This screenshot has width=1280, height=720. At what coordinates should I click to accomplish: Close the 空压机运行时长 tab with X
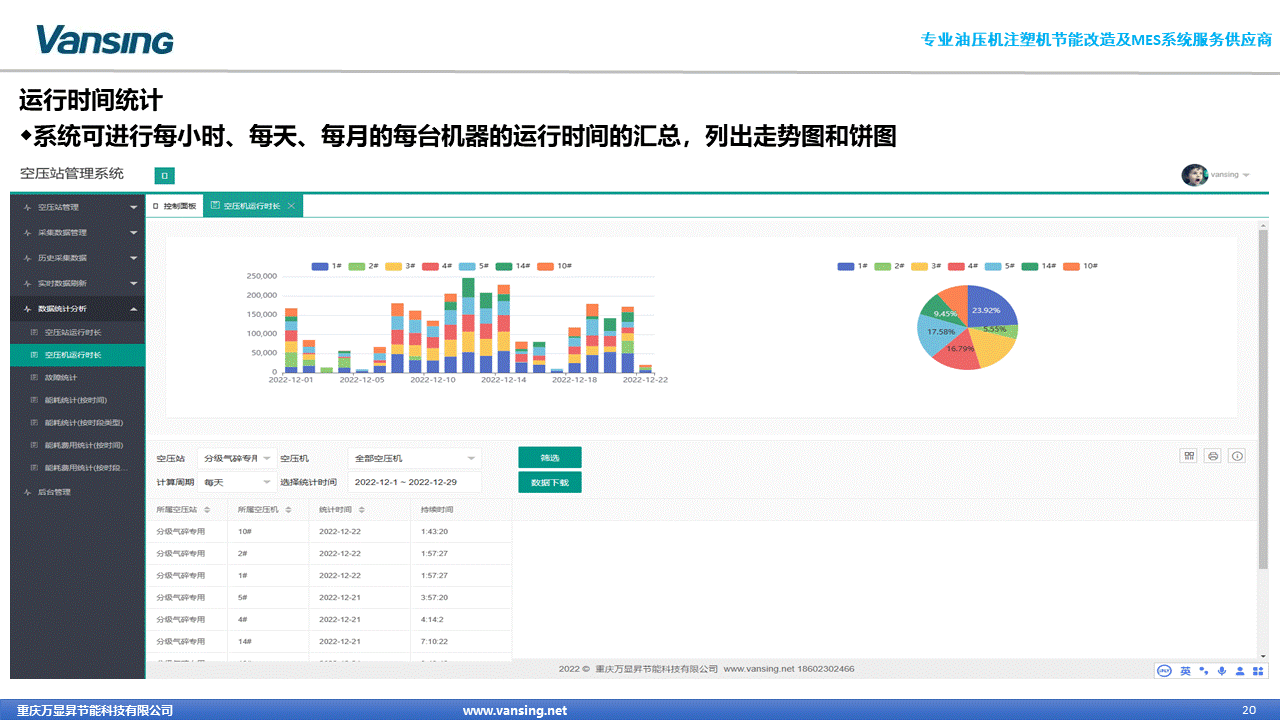click(x=291, y=206)
